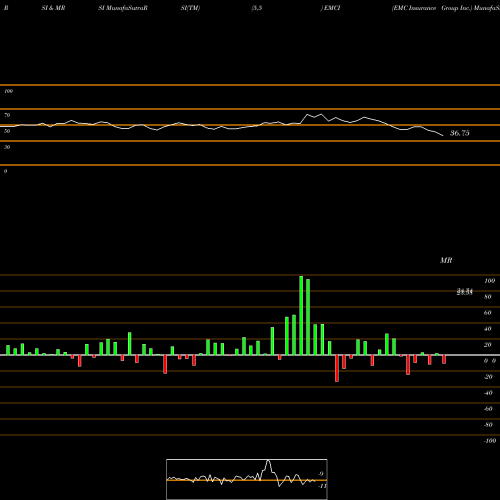500x500 pixels.
Task: Click the RSI scale label 30
Action: pos(7,147)
